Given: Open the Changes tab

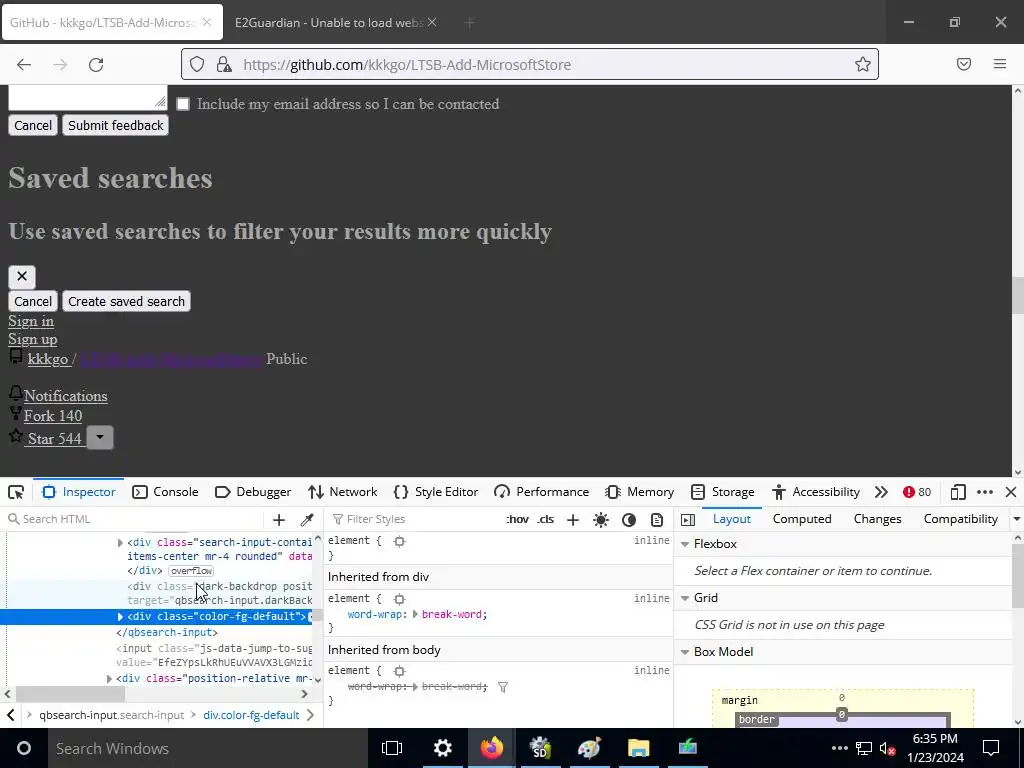Looking at the screenshot, I should pos(877,519).
